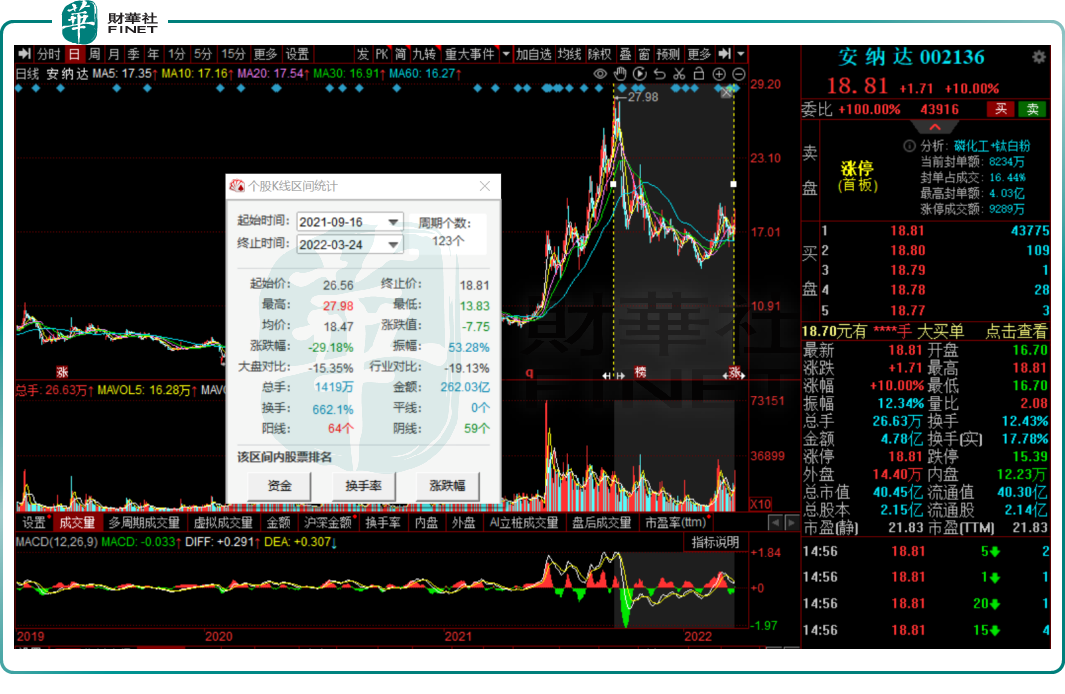1065x694 pixels.
Task: Select the 沪深金额 indicator tab
Action: pos(328,522)
